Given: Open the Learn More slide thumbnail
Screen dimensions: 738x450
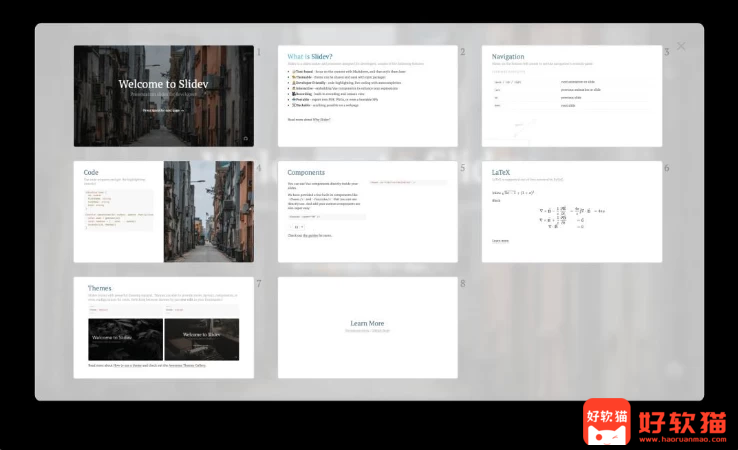Looking at the screenshot, I should point(368,328).
